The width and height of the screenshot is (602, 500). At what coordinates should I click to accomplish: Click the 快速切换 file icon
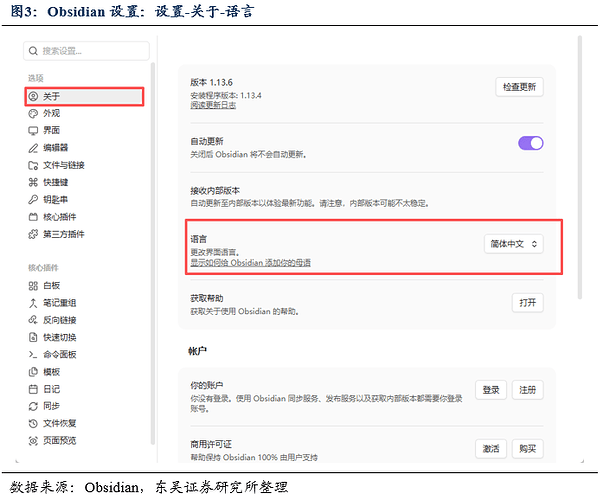pos(33,338)
